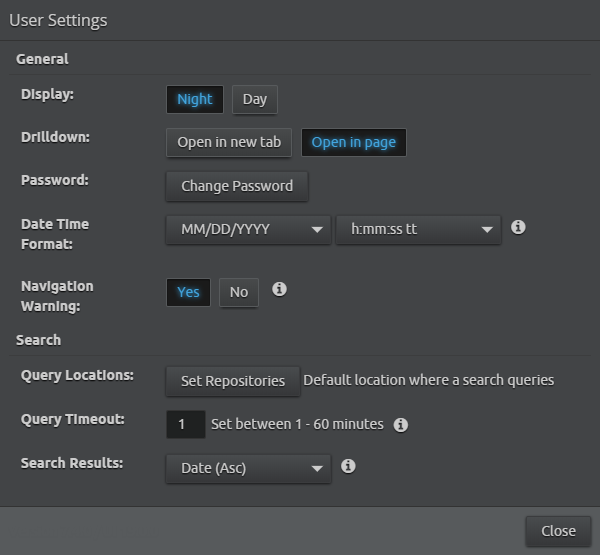The width and height of the screenshot is (600, 555).
Task: Click the Set Repositories button
Action: 233,381
